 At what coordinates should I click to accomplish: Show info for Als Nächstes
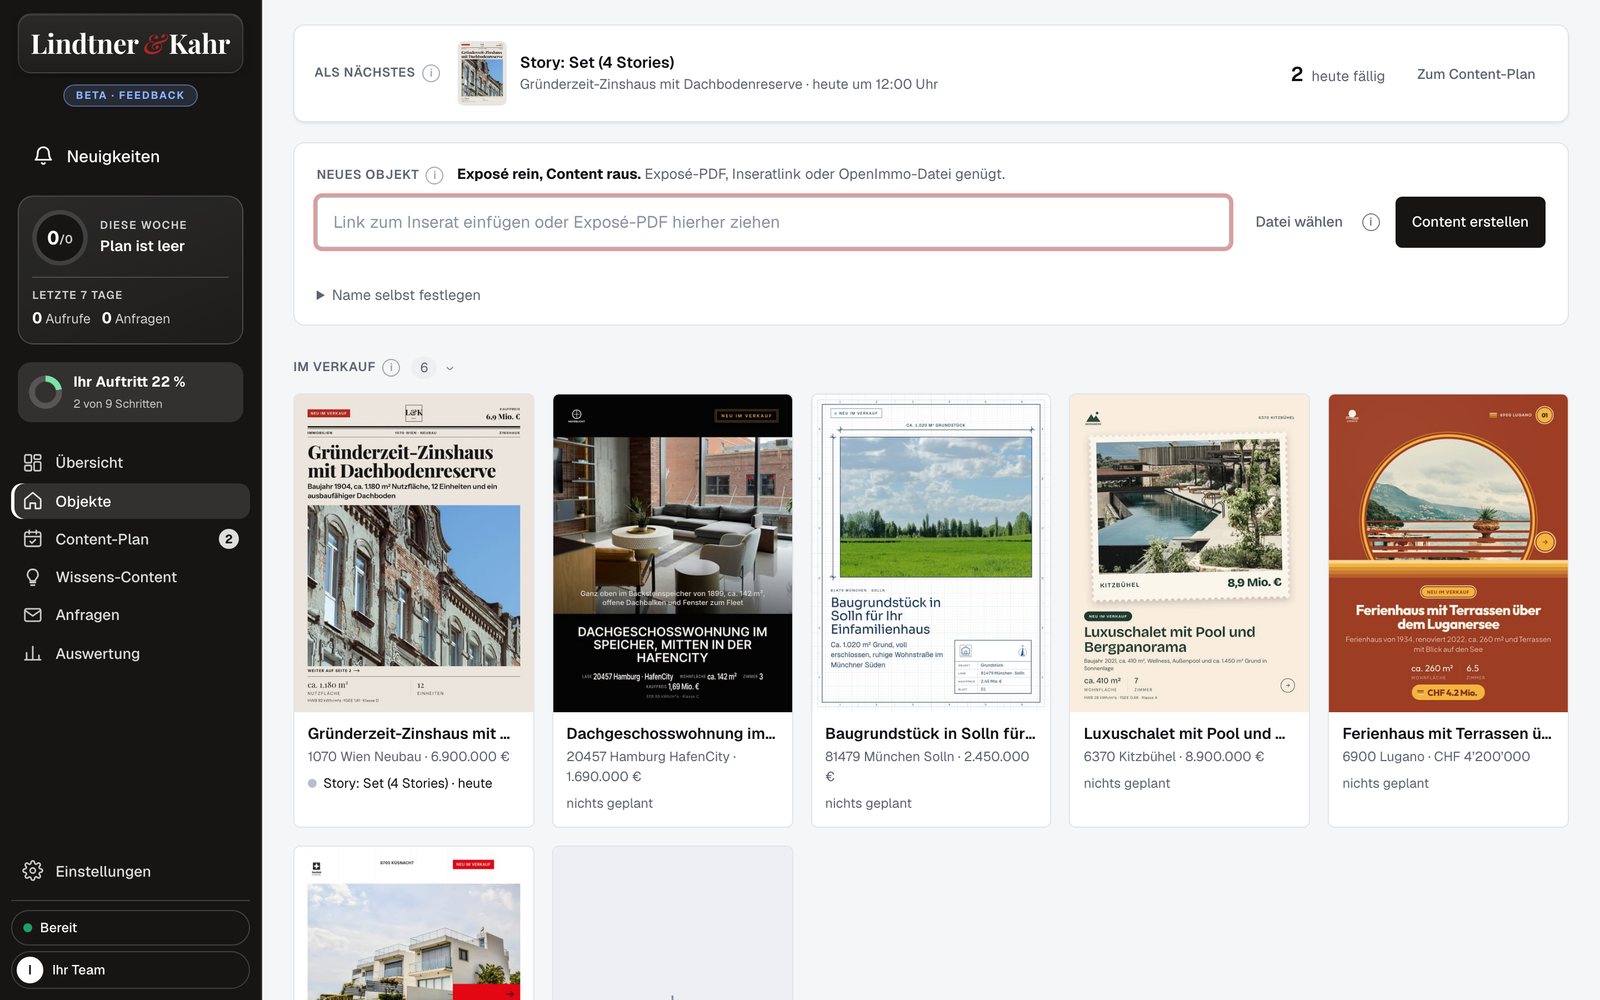coord(431,73)
